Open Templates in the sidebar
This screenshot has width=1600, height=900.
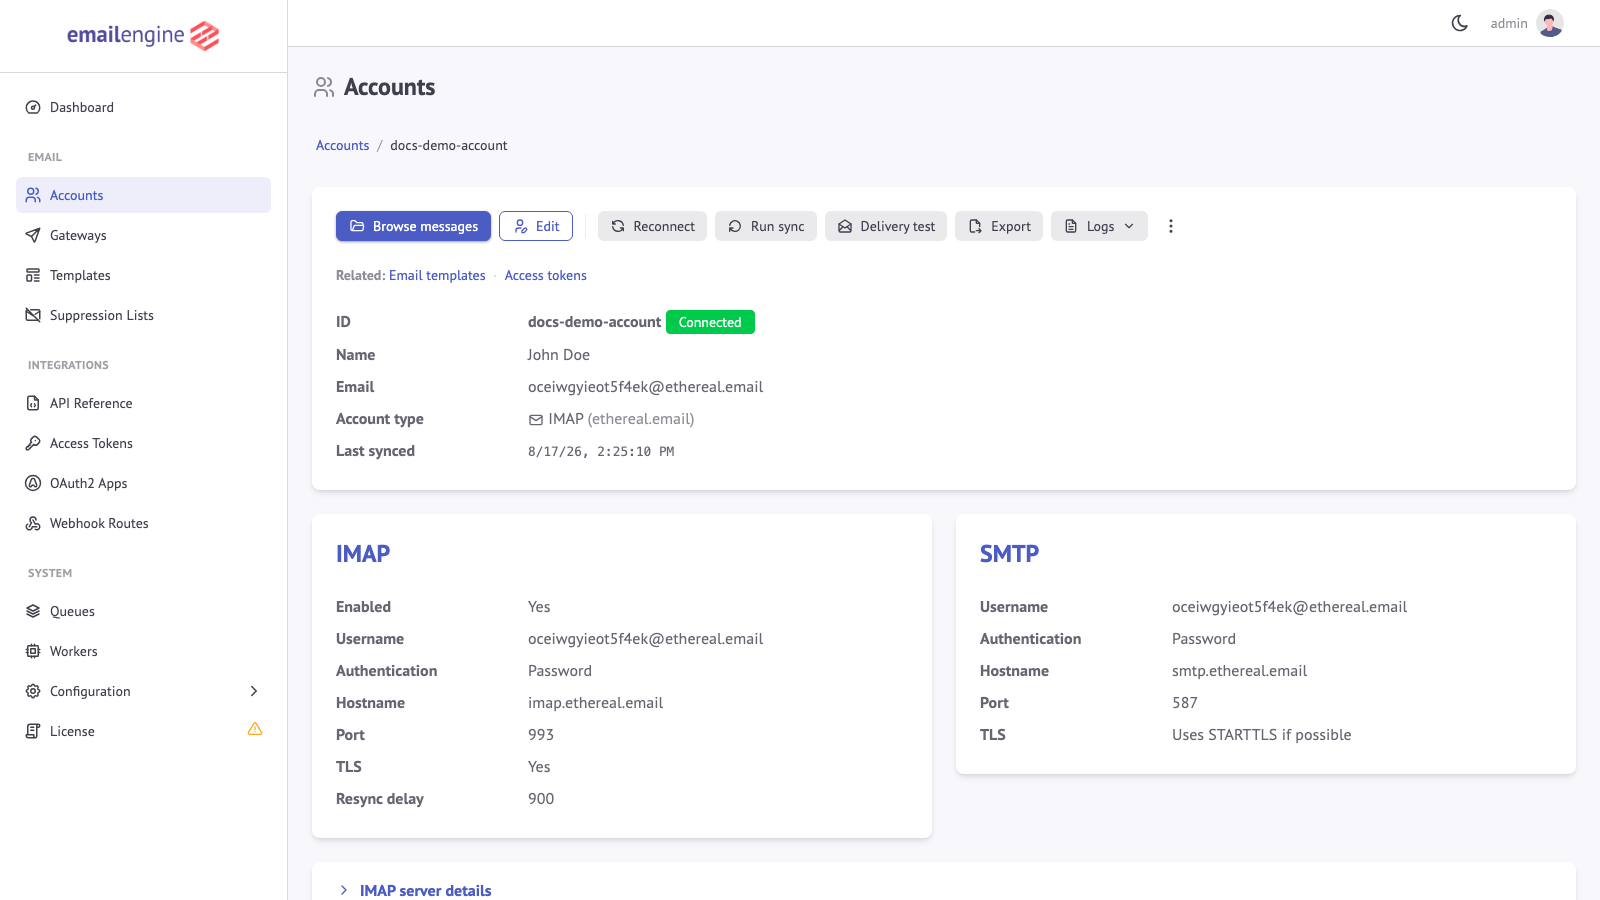[143, 275]
